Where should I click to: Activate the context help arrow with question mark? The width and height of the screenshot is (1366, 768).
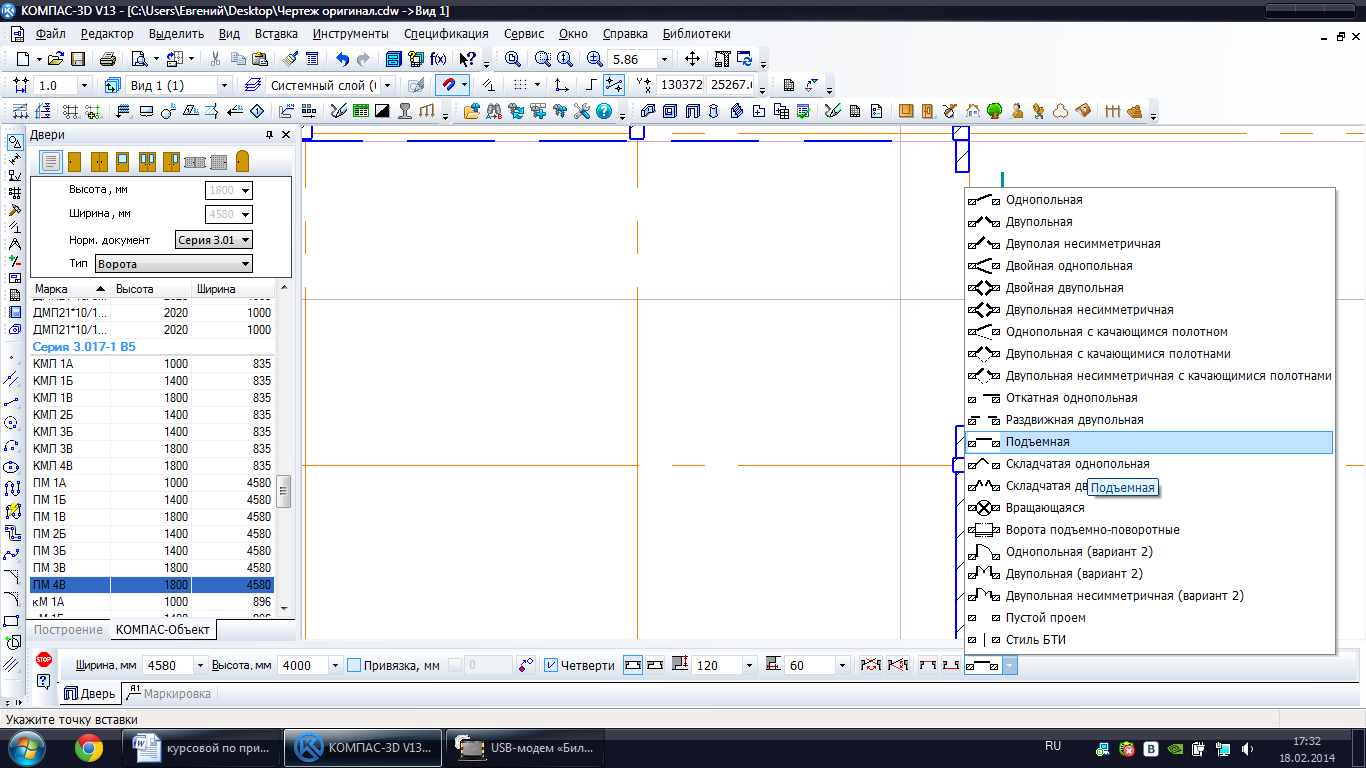click(467, 59)
